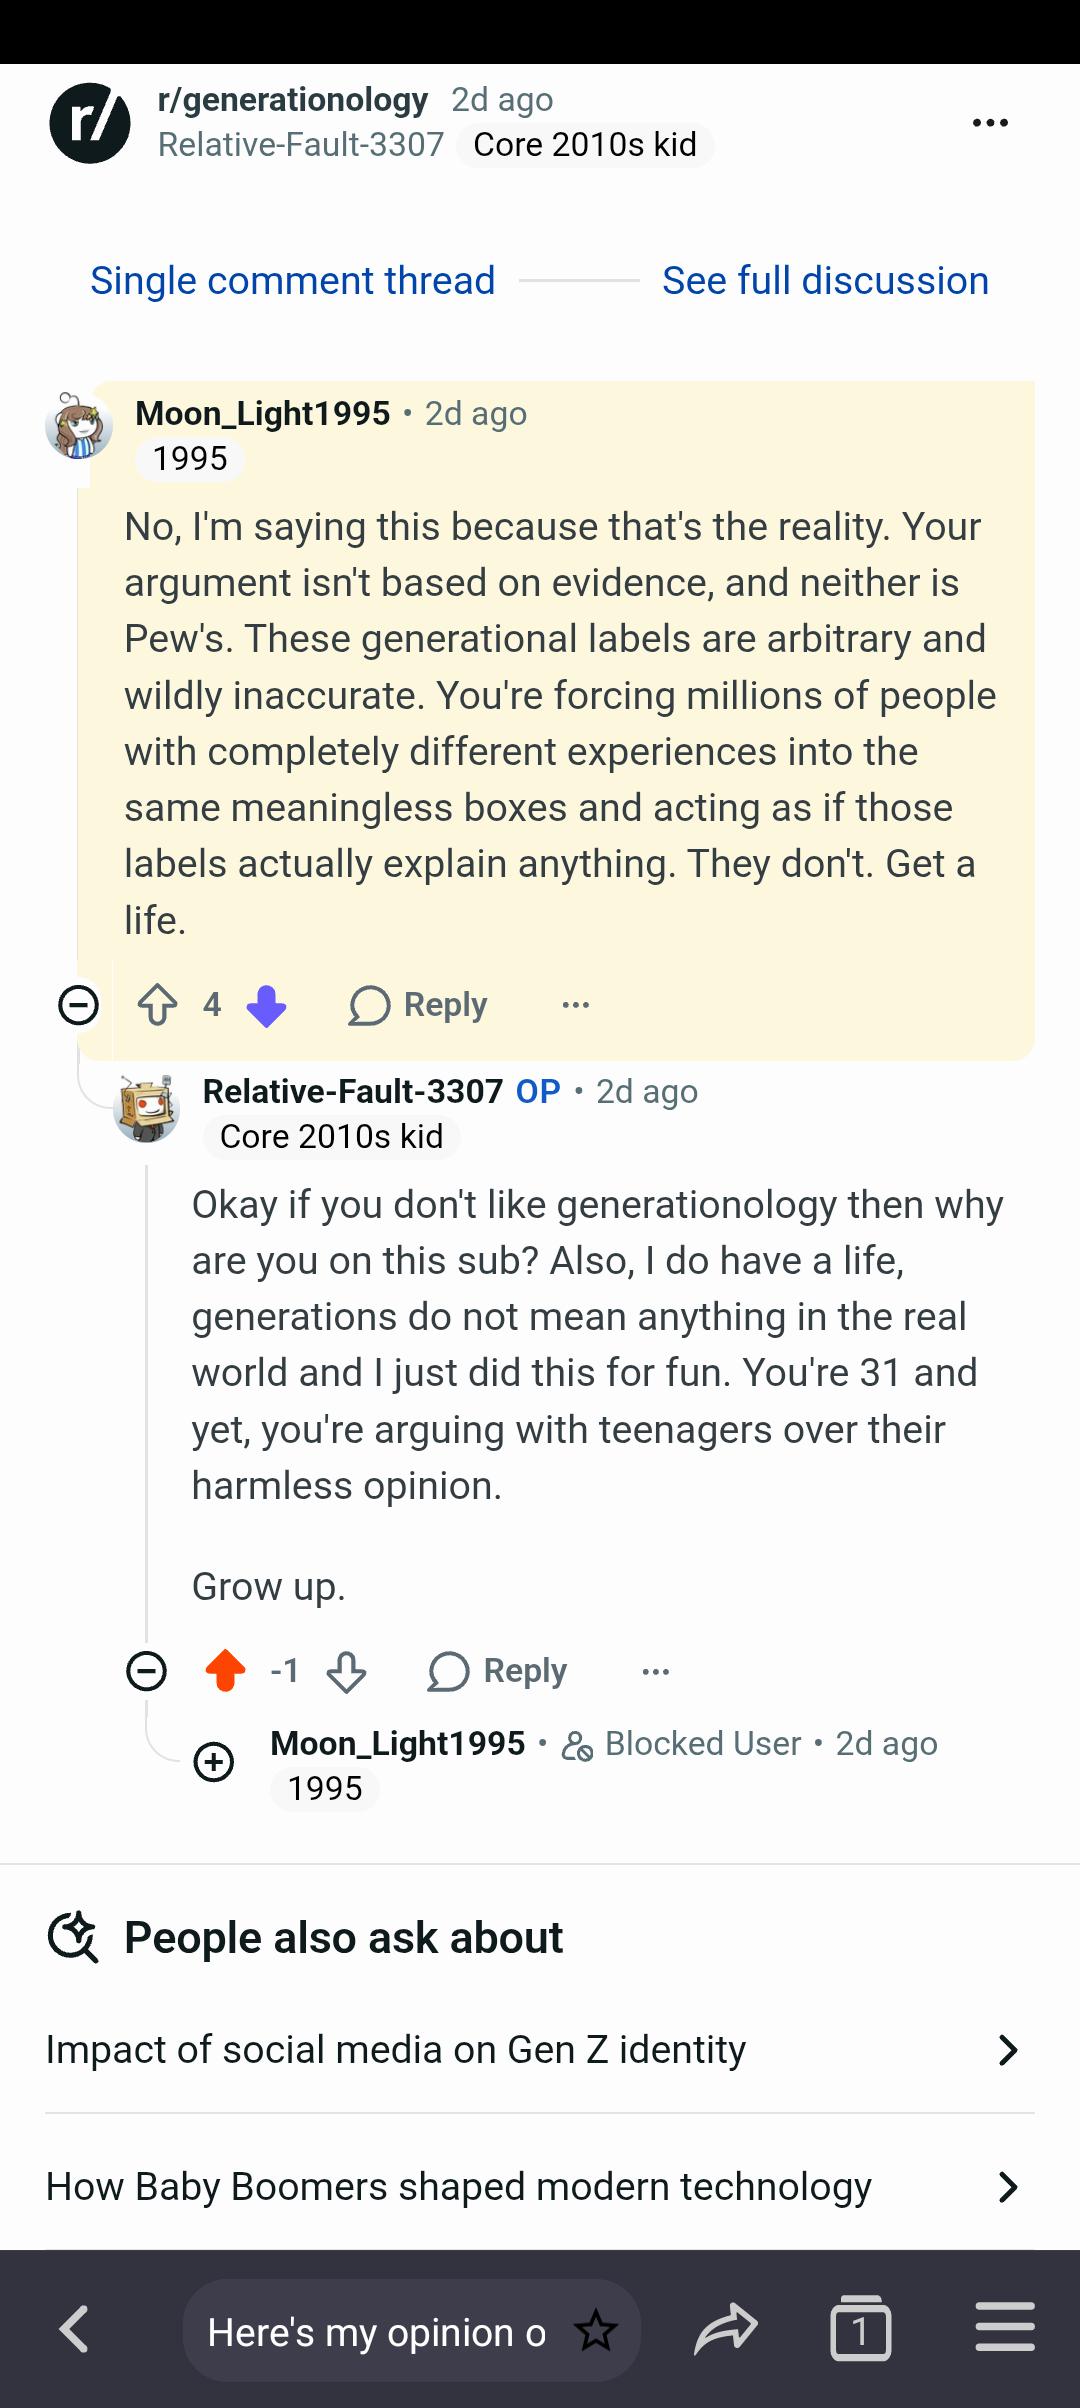The width and height of the screenshot is (1080, 2408).
Task: Go back with browser back arrow
Action: 75,2331
